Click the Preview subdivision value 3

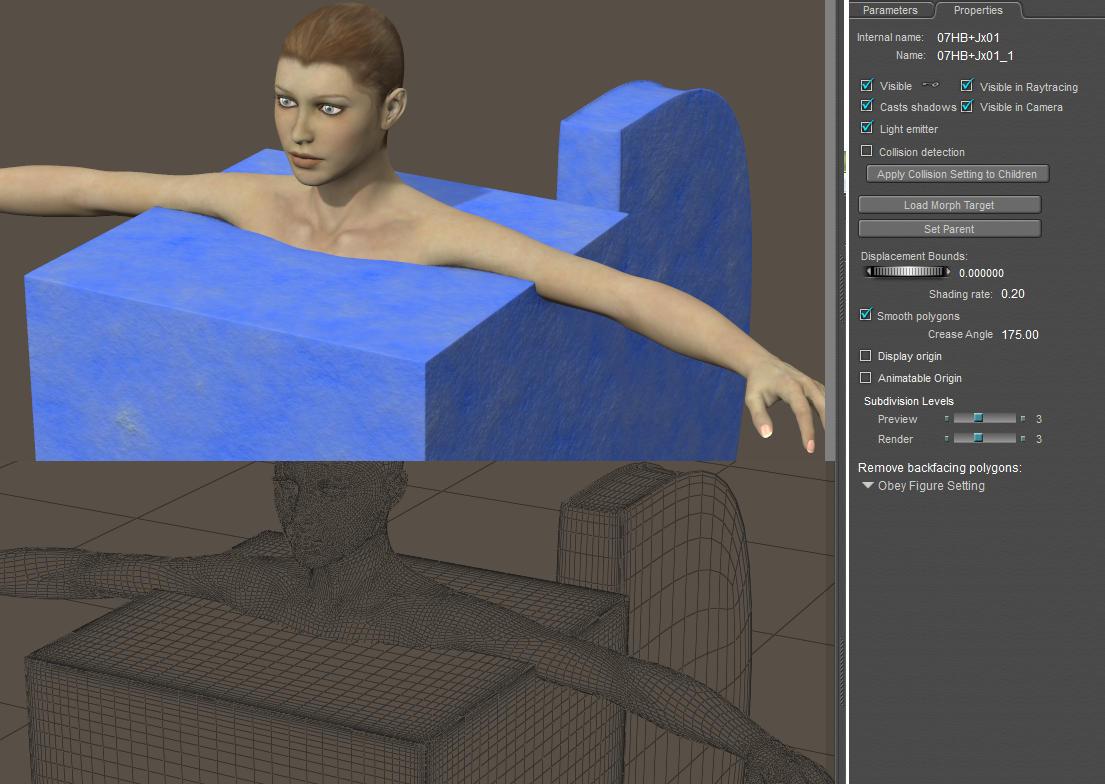[1039, 419]
